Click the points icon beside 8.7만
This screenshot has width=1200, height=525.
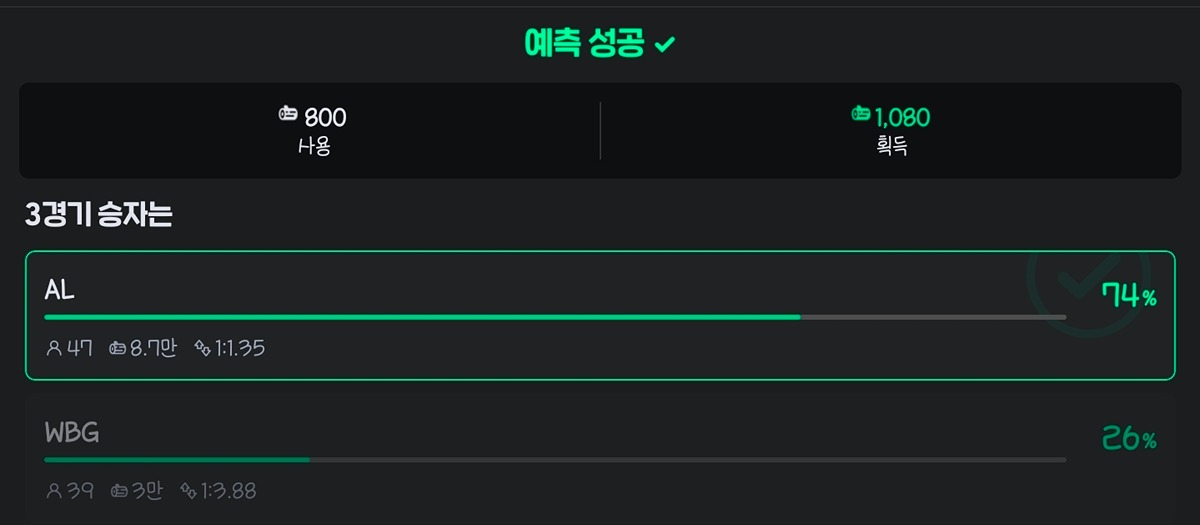point(117,348)
